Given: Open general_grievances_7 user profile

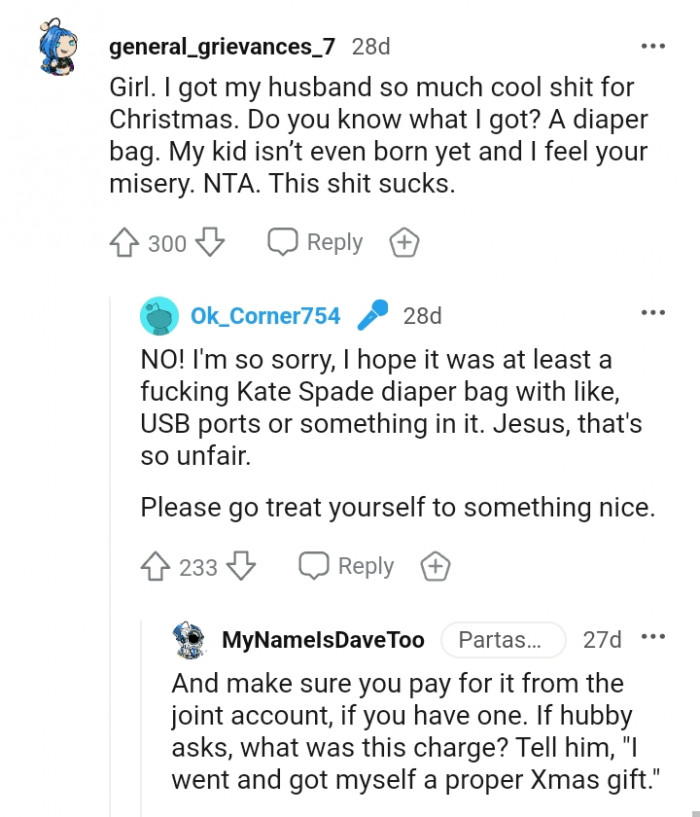Looking at the screenshot, I should point(224,46).
